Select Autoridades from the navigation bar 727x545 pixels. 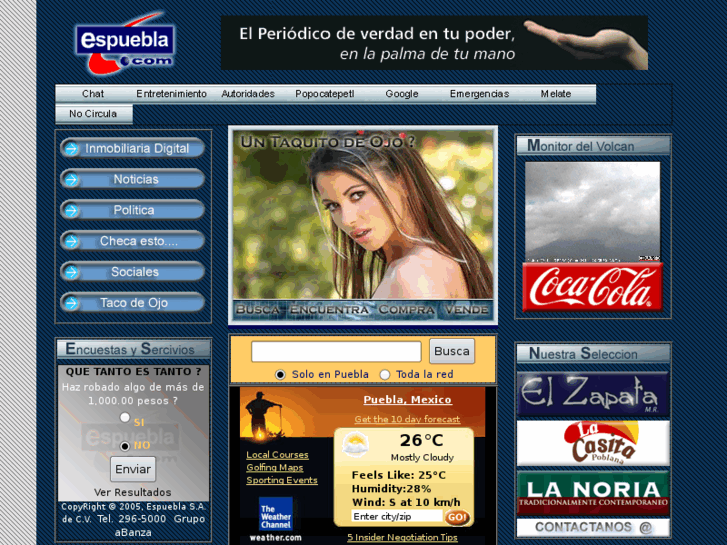248,94
